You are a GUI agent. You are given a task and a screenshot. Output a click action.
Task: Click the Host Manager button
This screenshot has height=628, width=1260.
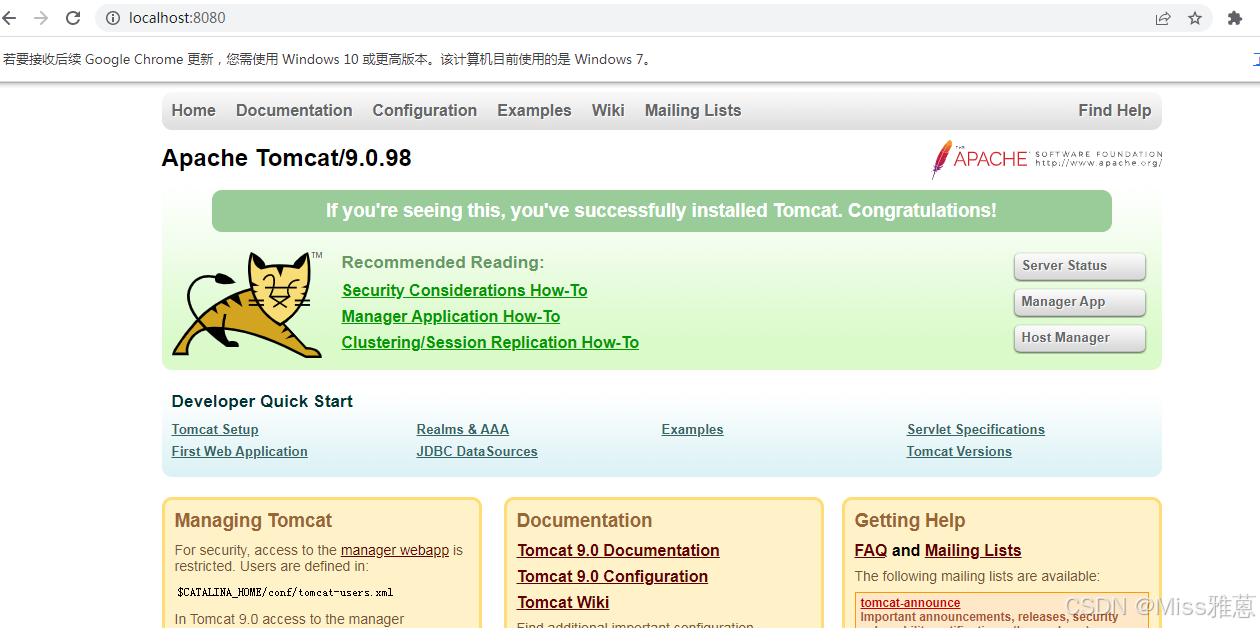point(1079,338)
